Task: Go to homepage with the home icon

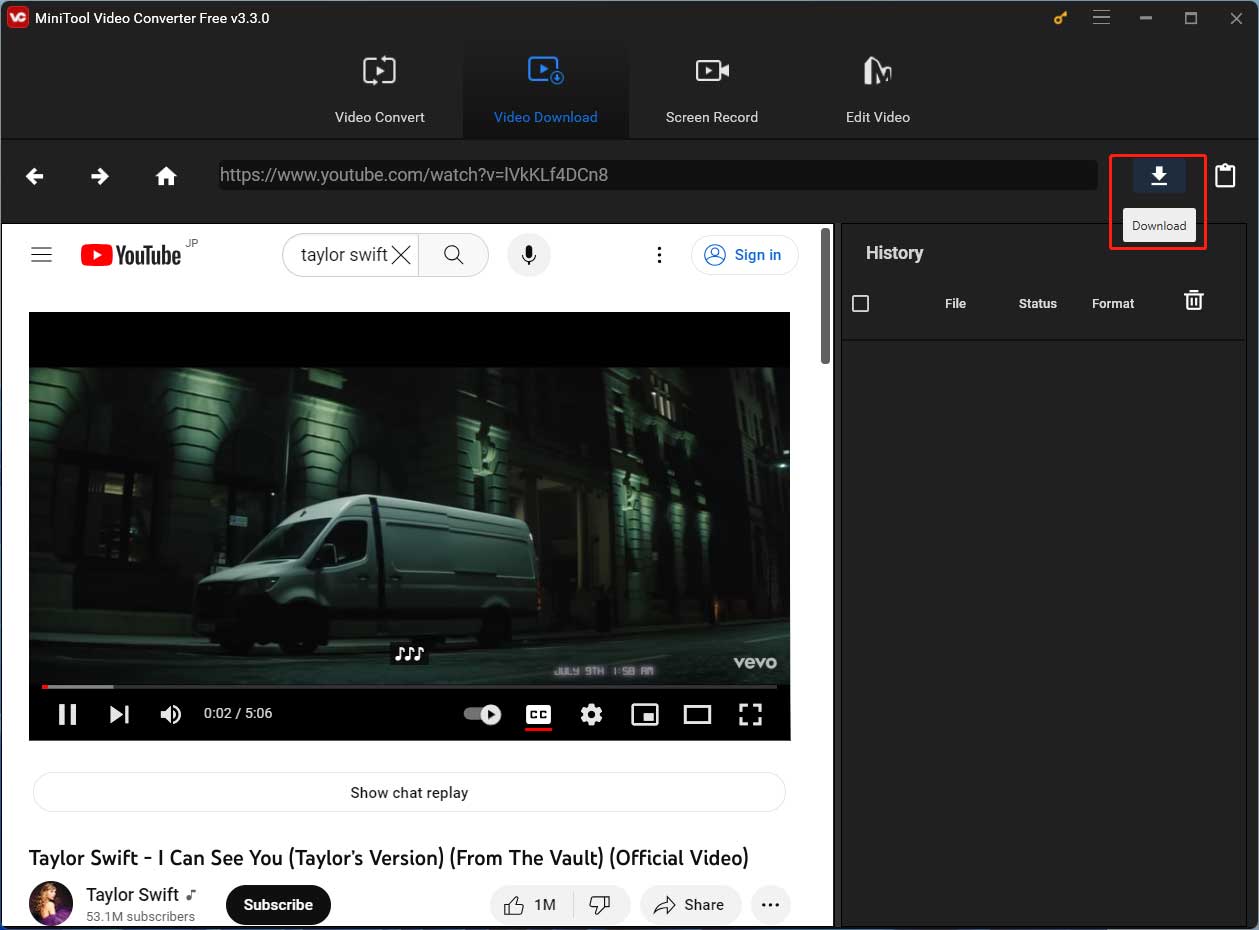Action: (166, 175)
